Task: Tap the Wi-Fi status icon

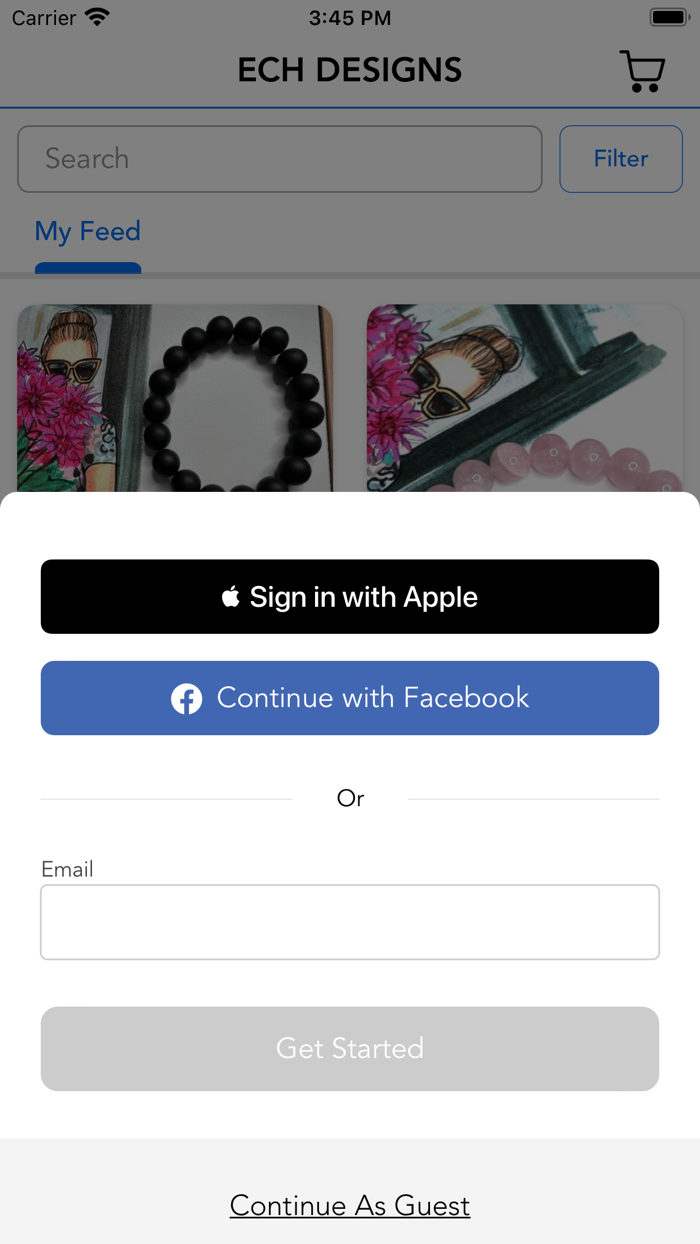Action: click(97, 17)
